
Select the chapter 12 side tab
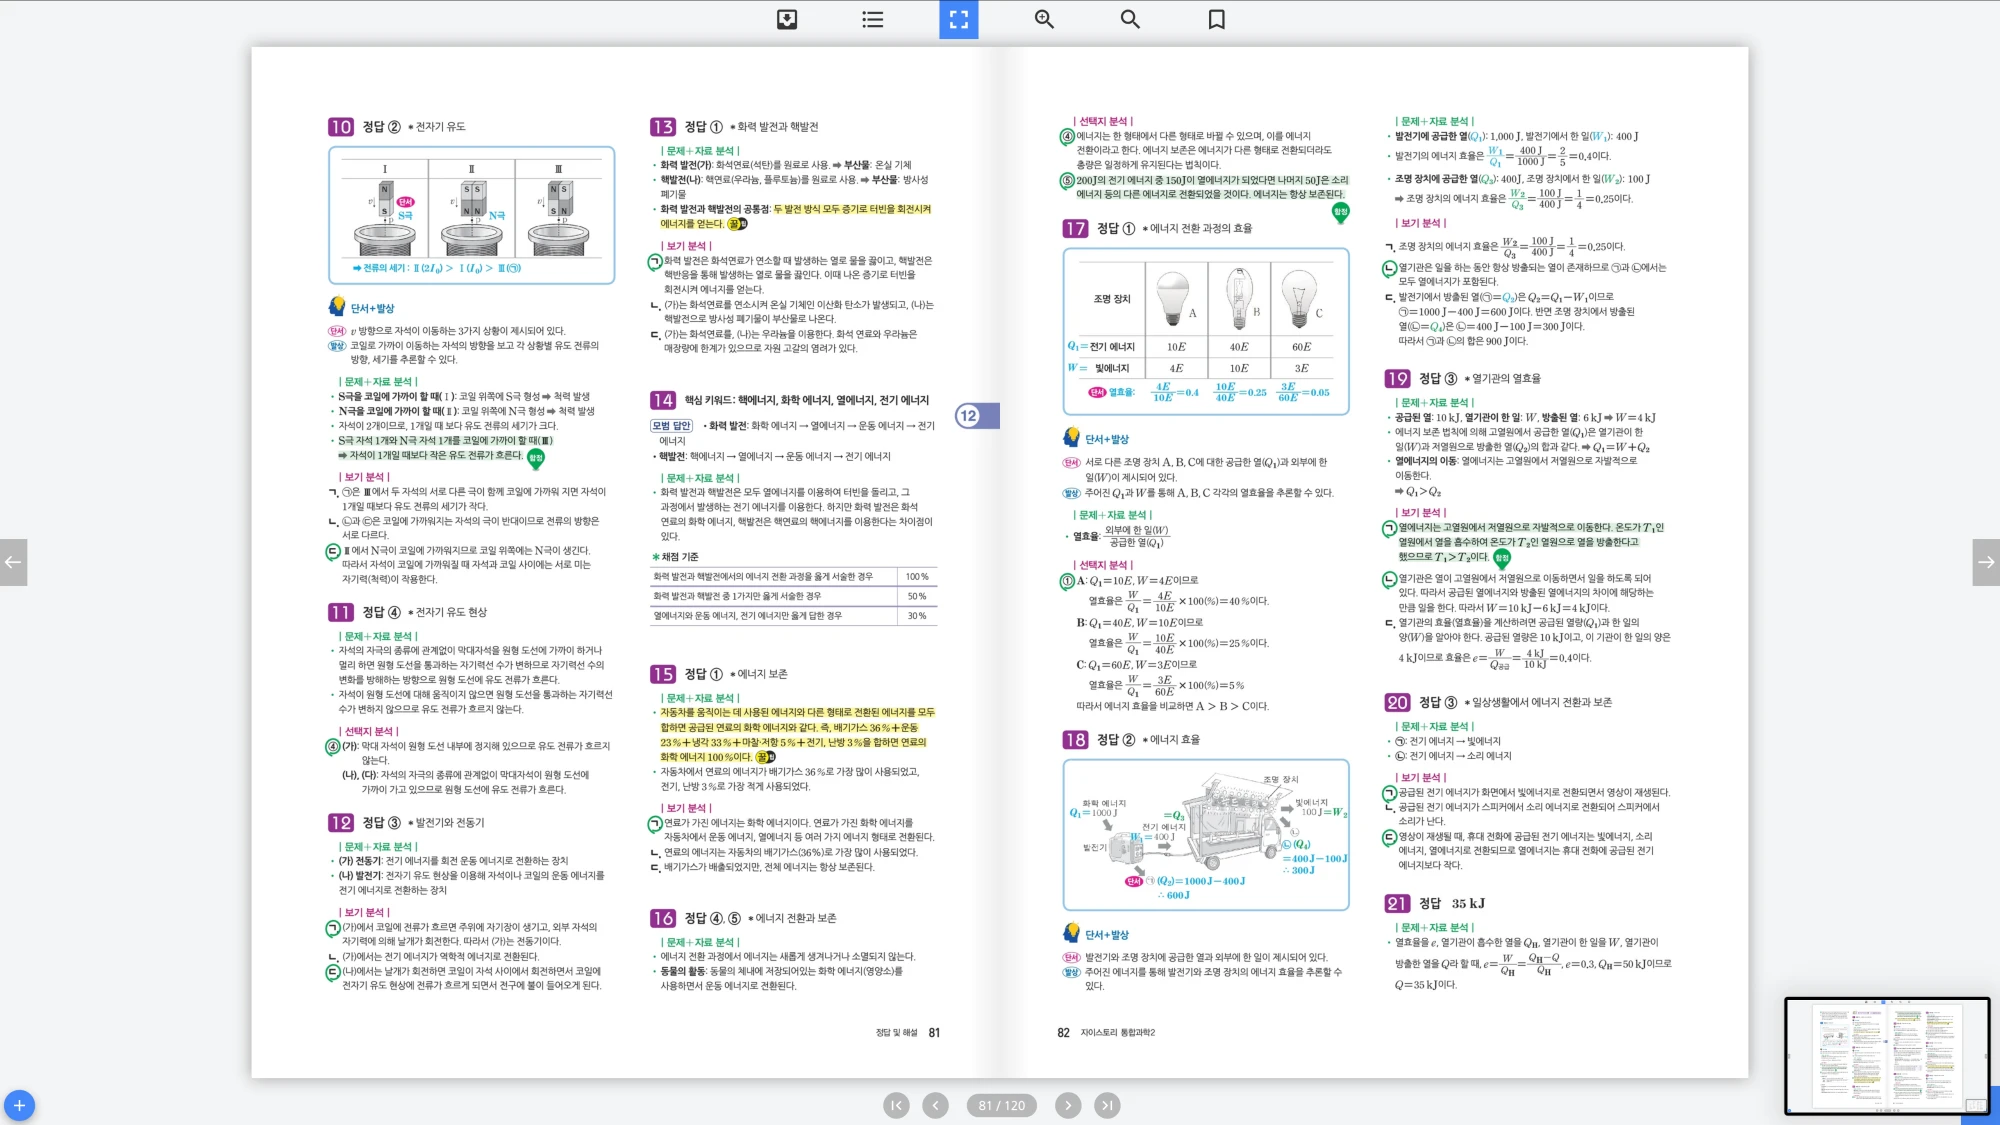(976, 416)
